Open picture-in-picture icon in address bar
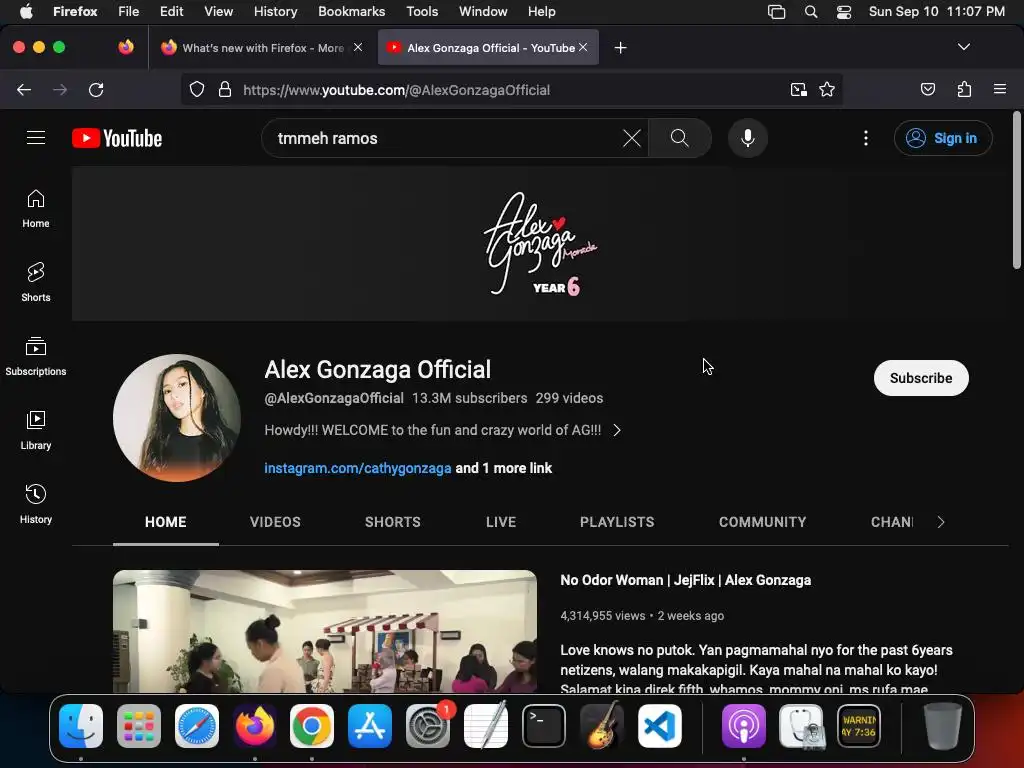1024x768 pixels. coord(798,89)
